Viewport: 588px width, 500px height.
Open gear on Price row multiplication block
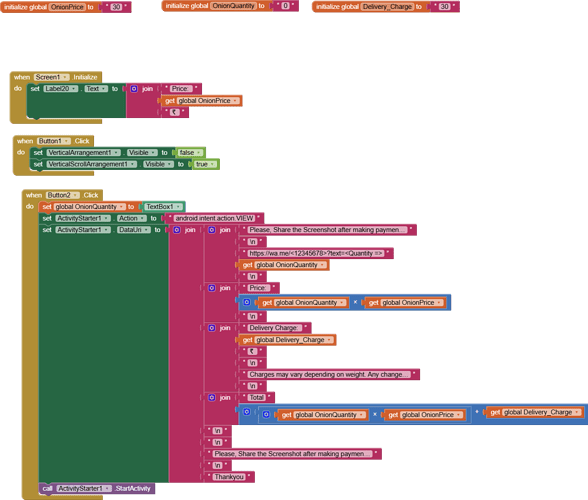pyautogui.click(x=247, y=302)
